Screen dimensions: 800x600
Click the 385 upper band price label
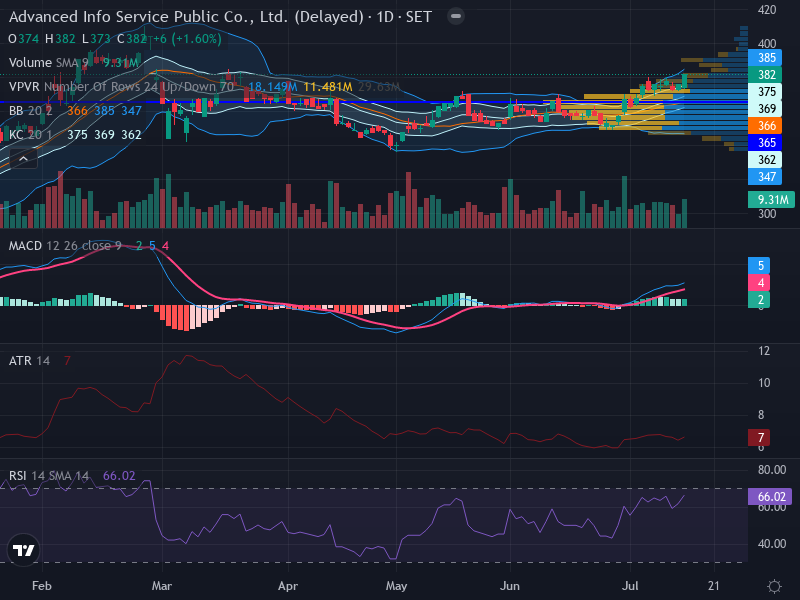765,58
